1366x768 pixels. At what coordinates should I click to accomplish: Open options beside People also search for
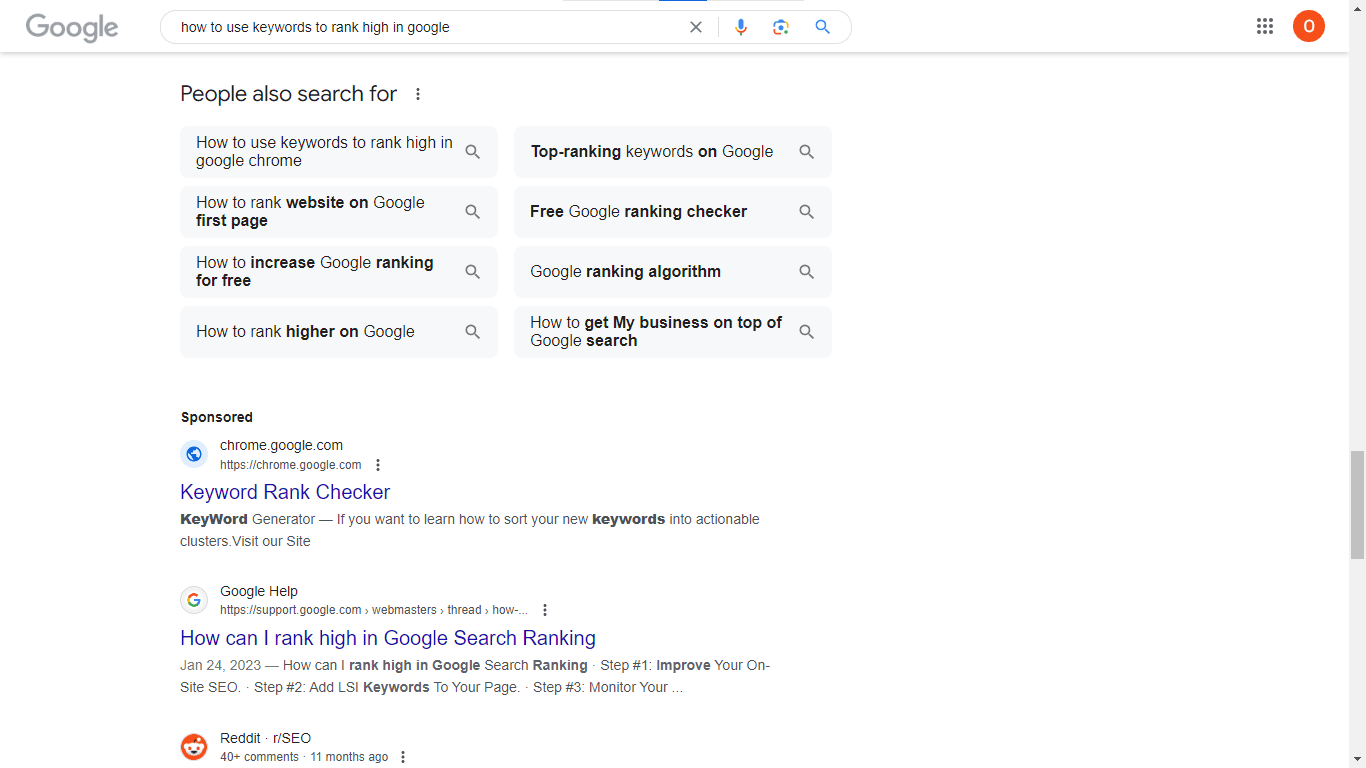tap(418, 94)
